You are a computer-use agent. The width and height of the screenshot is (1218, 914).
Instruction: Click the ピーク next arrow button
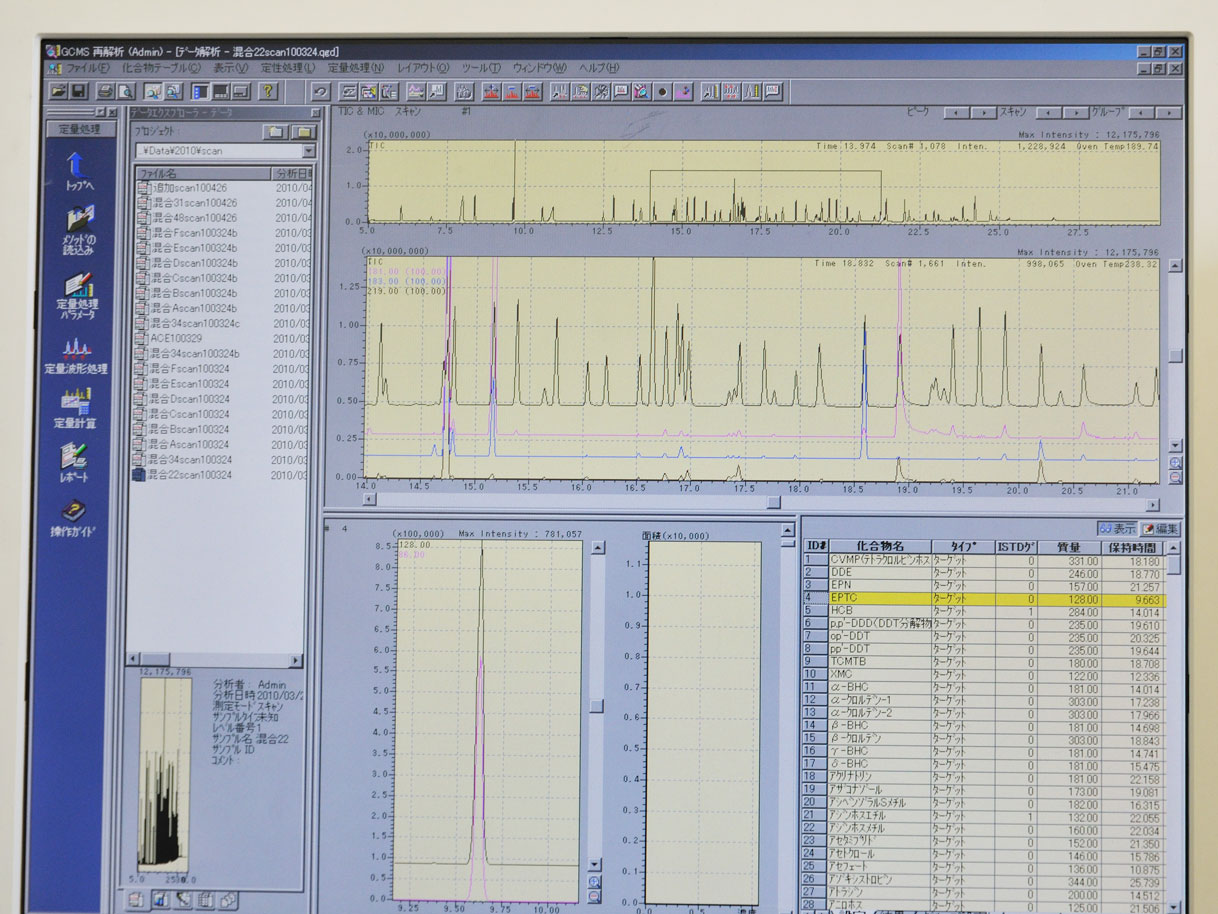click(982, 113)
